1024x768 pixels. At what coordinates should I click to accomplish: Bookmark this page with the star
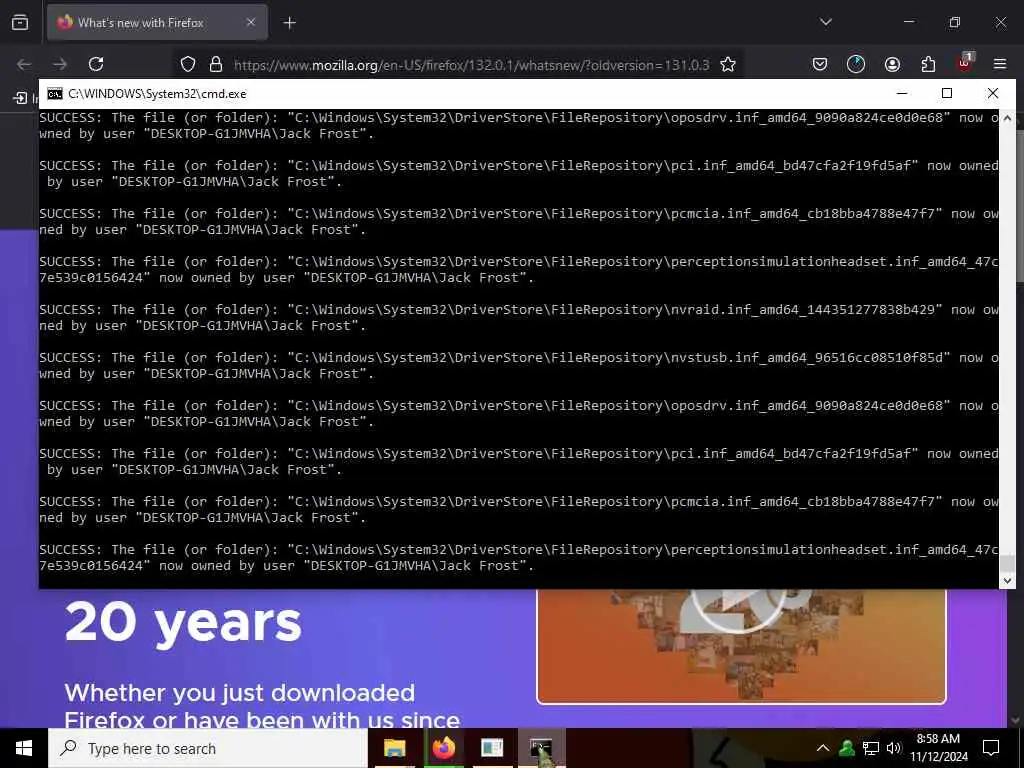tap(728, 64)
